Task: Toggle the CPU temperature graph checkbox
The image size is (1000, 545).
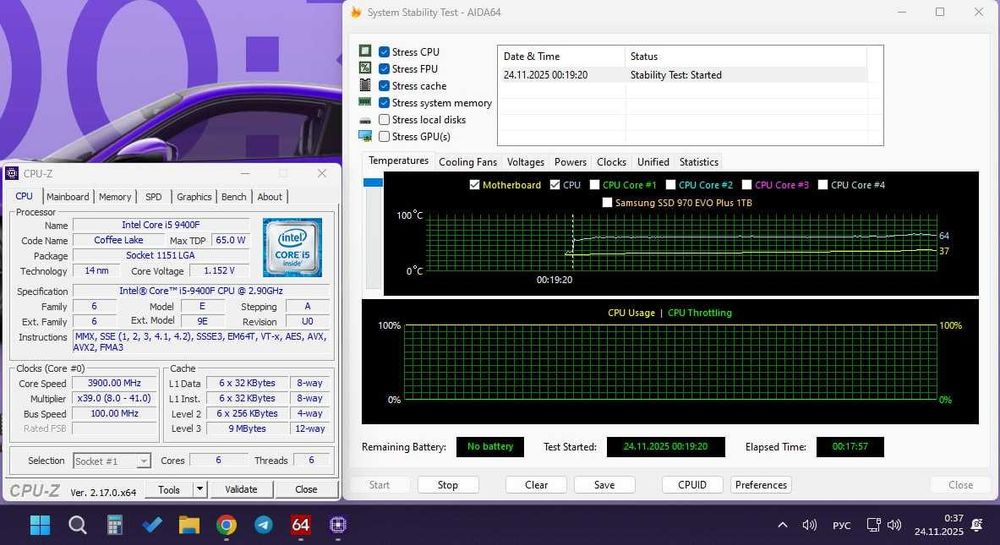Action: pyautogui.click(x=555, y=185)
